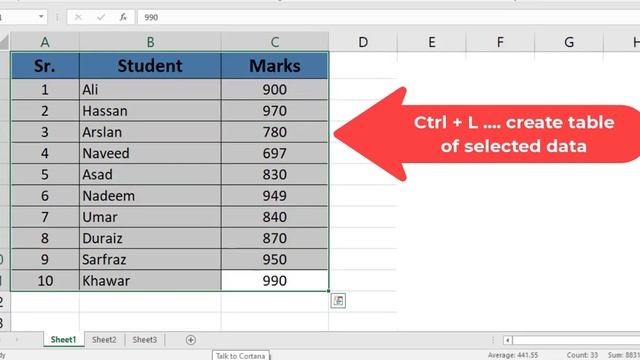This screenshot has height=360, width=640.
Task: Select the cell containing 'Duraiz'
Action: click(x=150, y=238)
